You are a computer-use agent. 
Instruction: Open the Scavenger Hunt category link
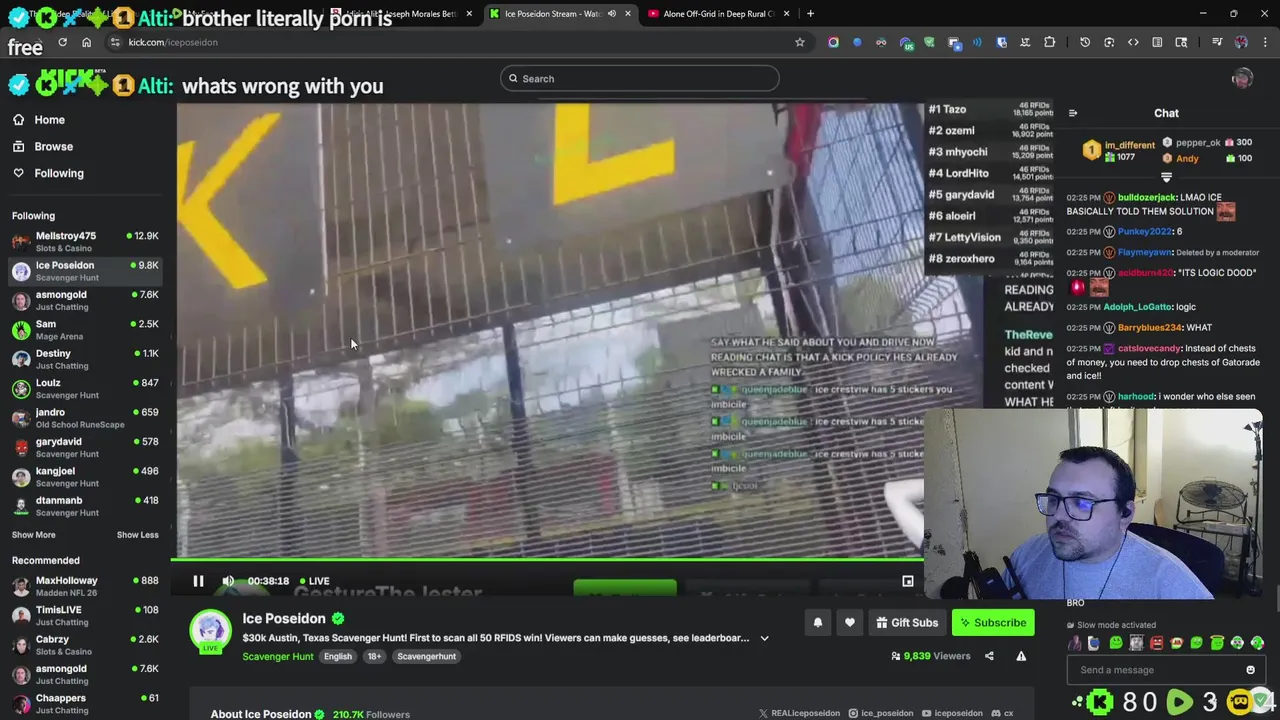278,656
